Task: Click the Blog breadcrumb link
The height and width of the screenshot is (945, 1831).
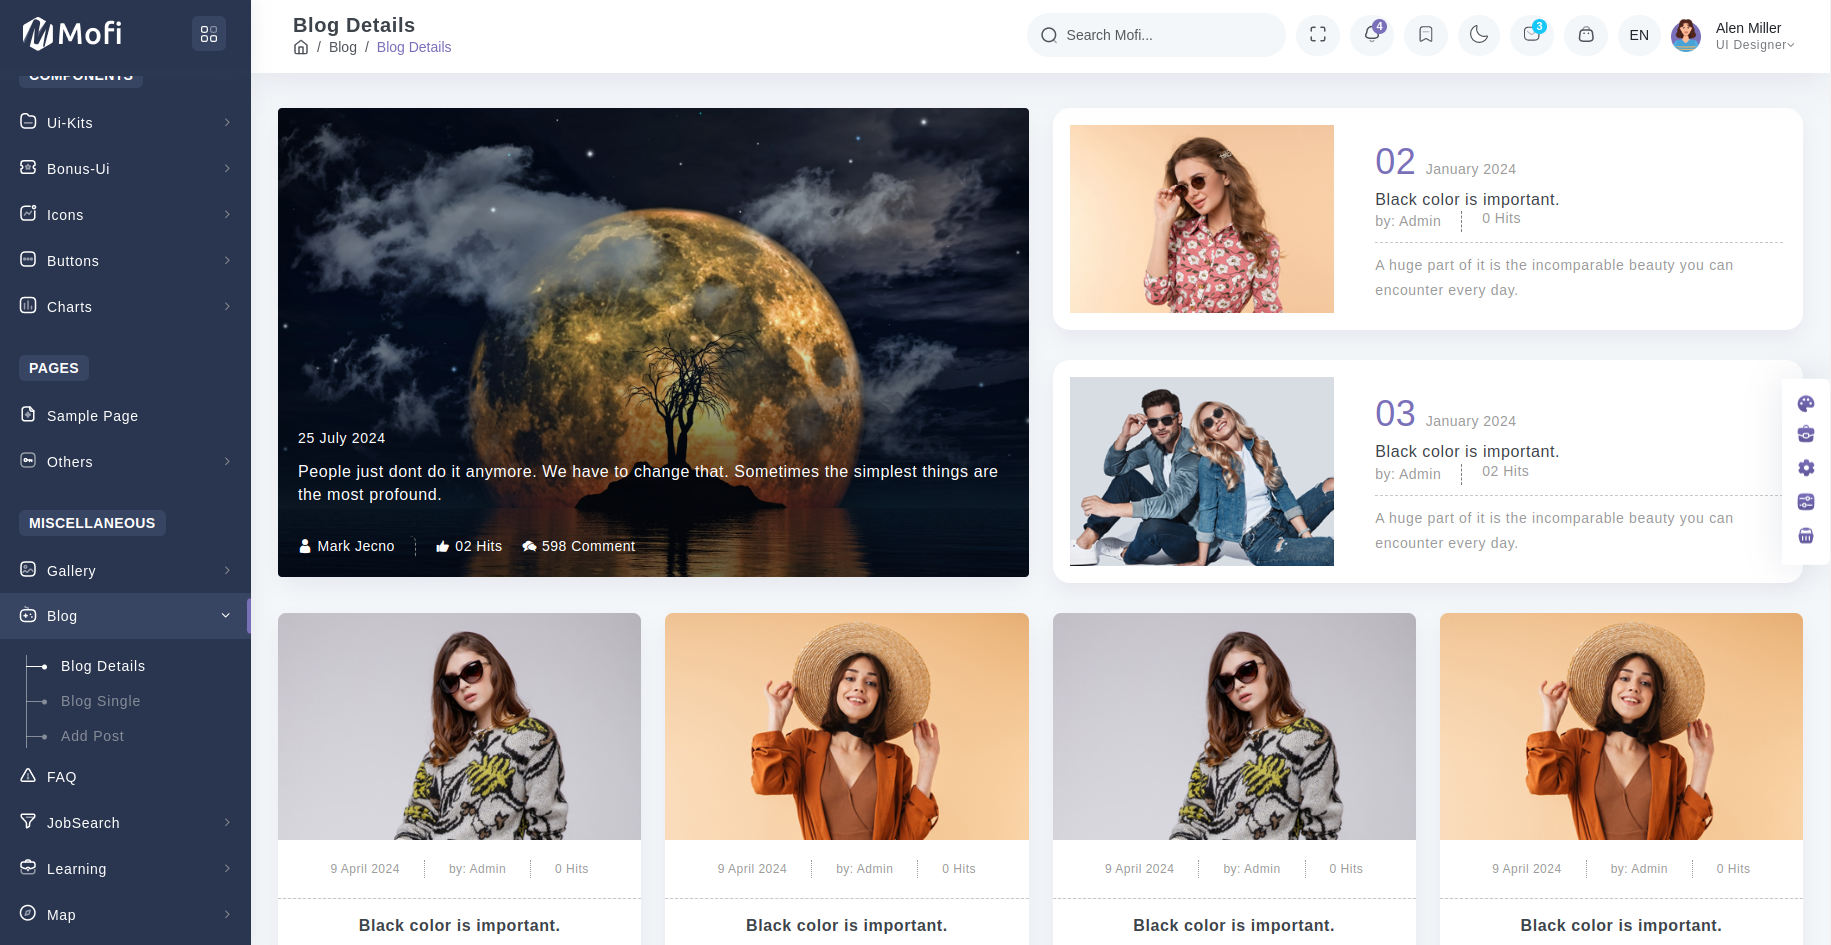Action: 342,47
